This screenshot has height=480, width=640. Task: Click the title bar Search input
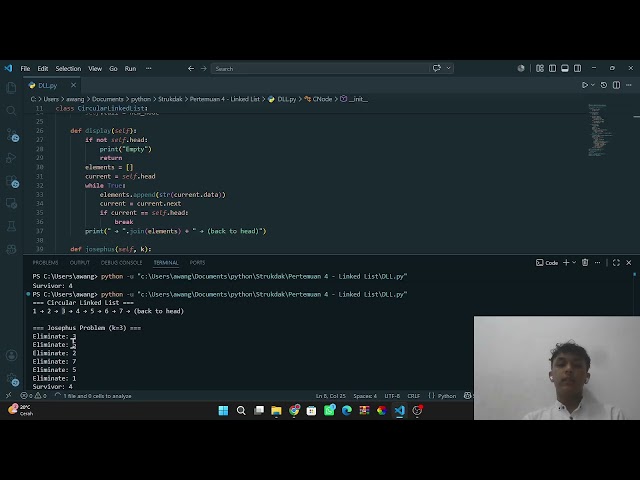pos(320,69)
